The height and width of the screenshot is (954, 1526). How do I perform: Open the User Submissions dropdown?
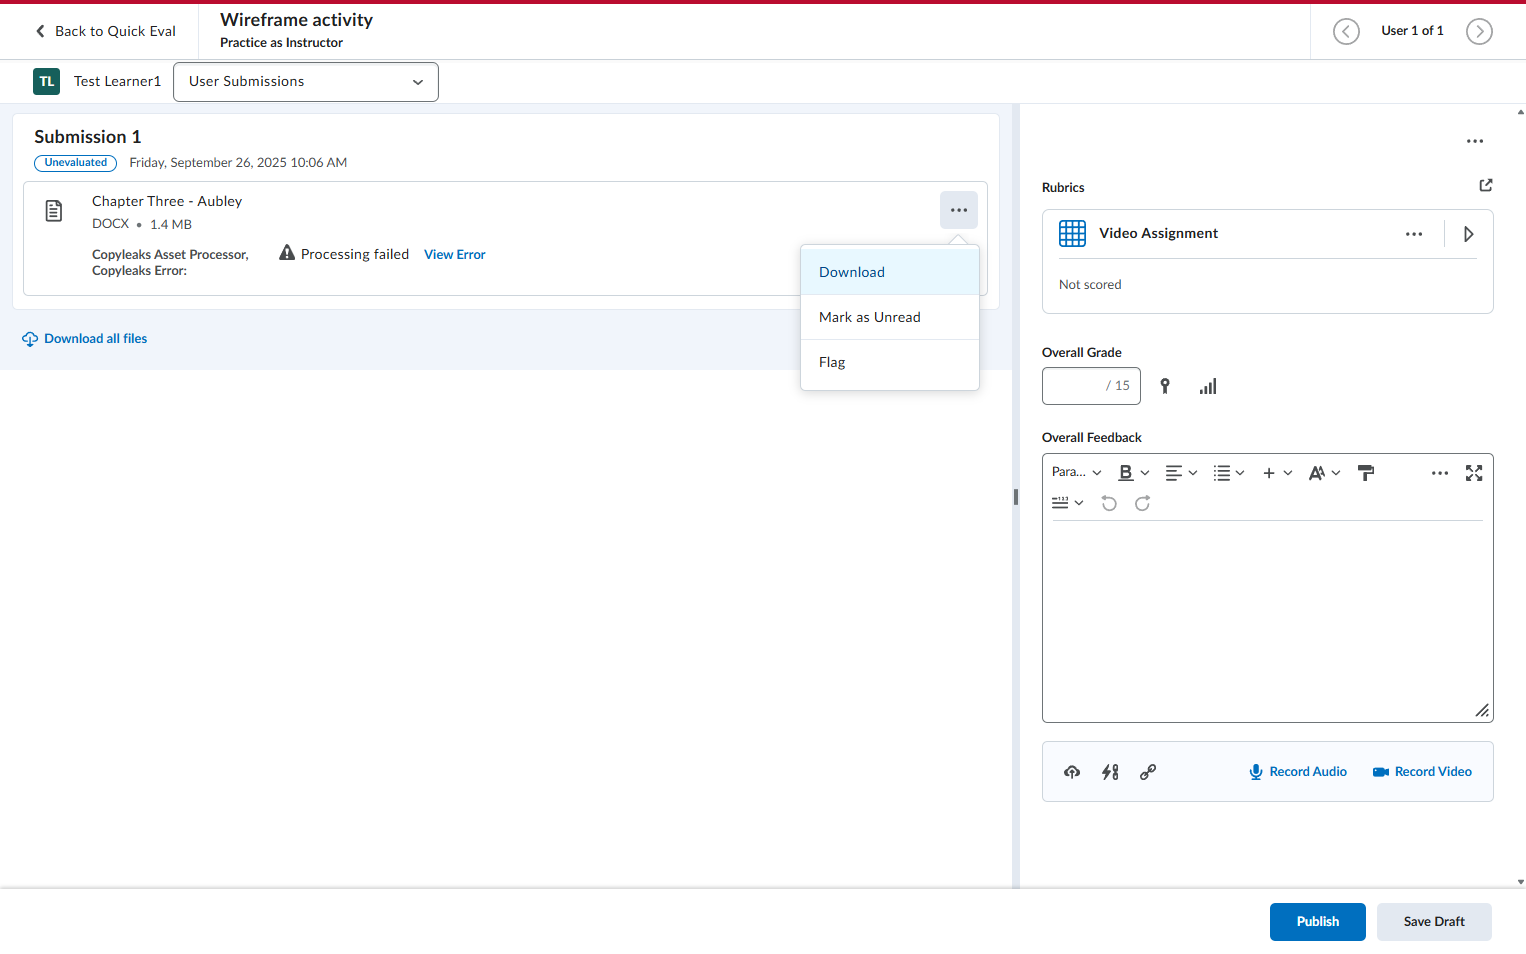(306, 82)
